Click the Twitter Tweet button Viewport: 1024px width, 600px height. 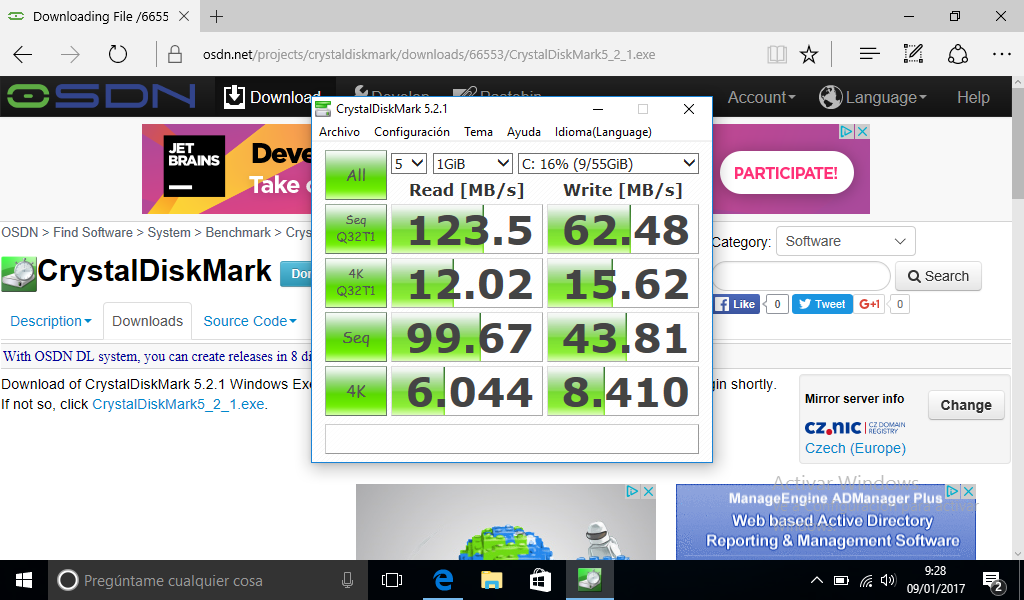(x=822, y=304)
